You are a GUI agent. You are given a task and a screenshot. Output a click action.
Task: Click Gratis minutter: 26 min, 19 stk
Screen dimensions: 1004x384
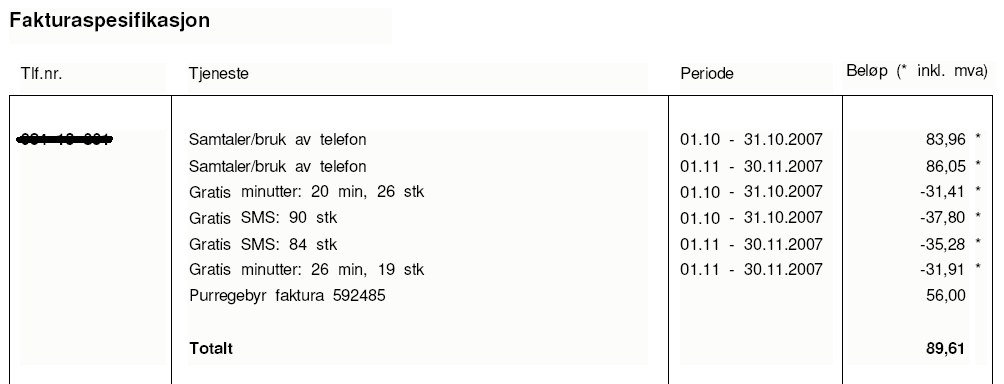coord(306,270)
